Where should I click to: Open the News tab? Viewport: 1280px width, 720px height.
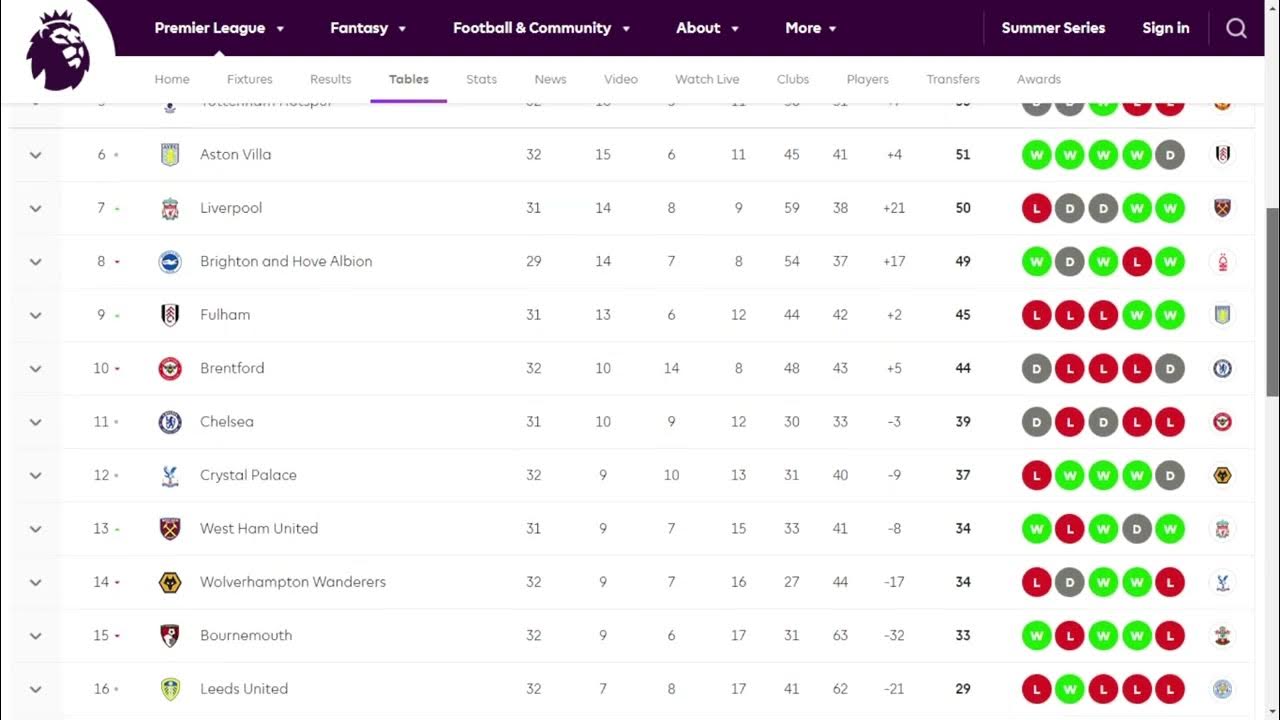pyautogui.click(x=550, y=79)
